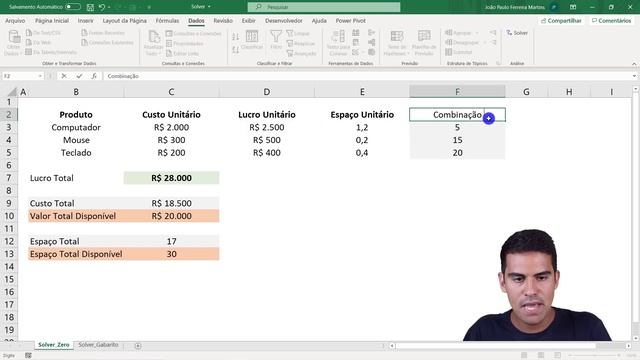Screen dimensions: 640x360
Task: Switch to the Power Pivot tab
Action: [x=351, y=20]
